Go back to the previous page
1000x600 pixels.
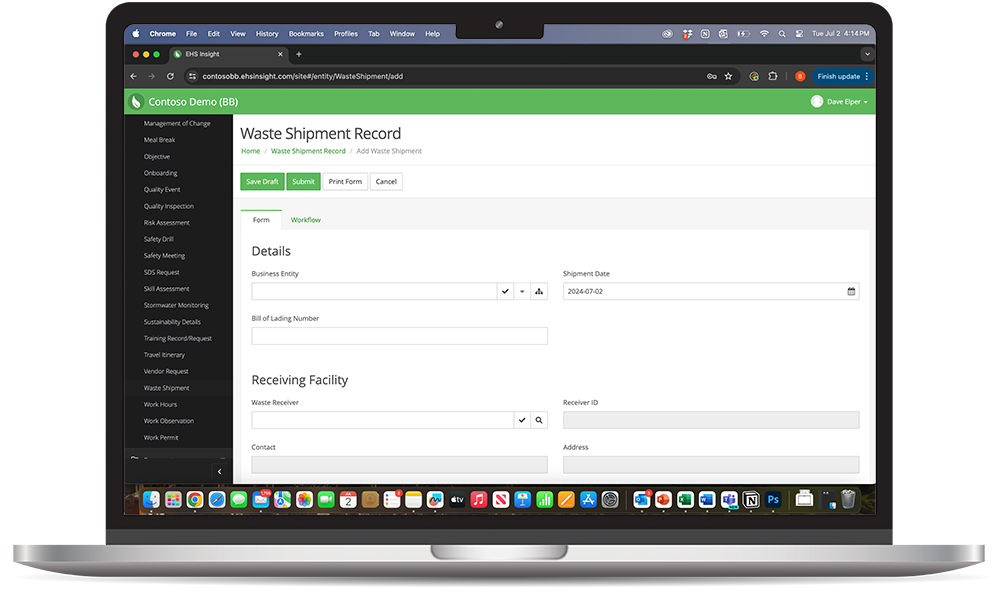133,77
